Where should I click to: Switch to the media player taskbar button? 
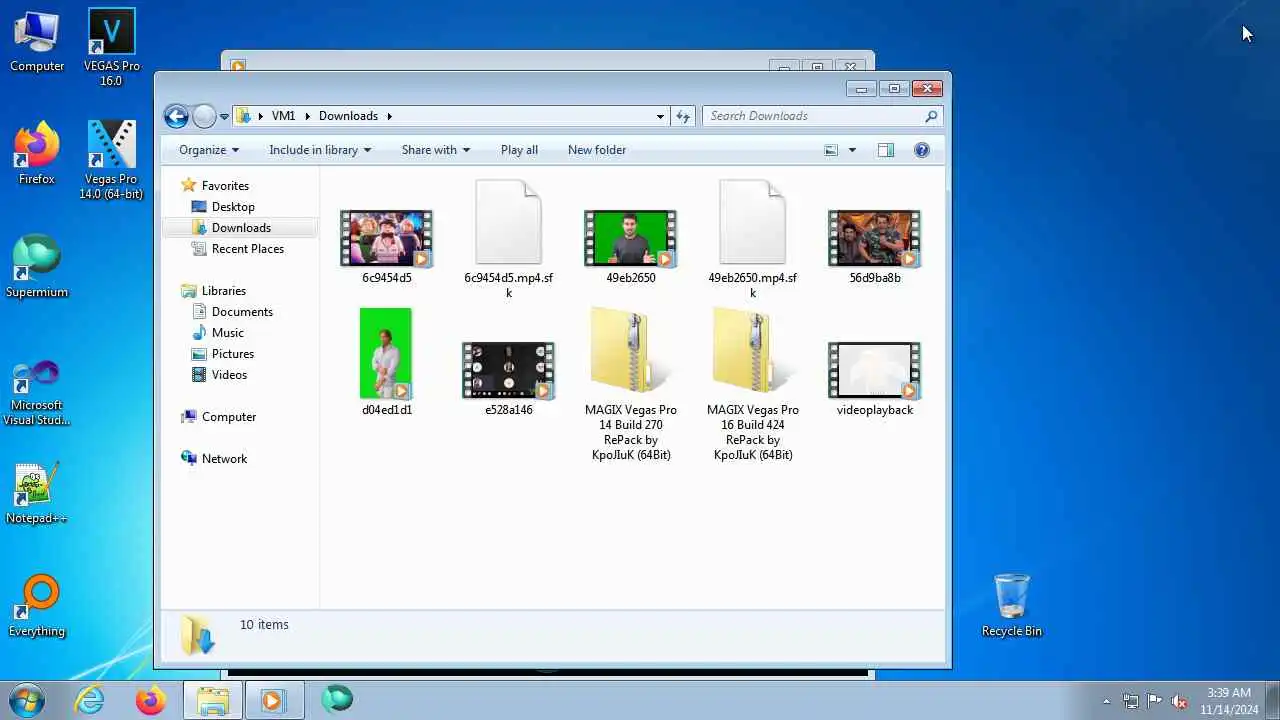[x=273, y=700]
